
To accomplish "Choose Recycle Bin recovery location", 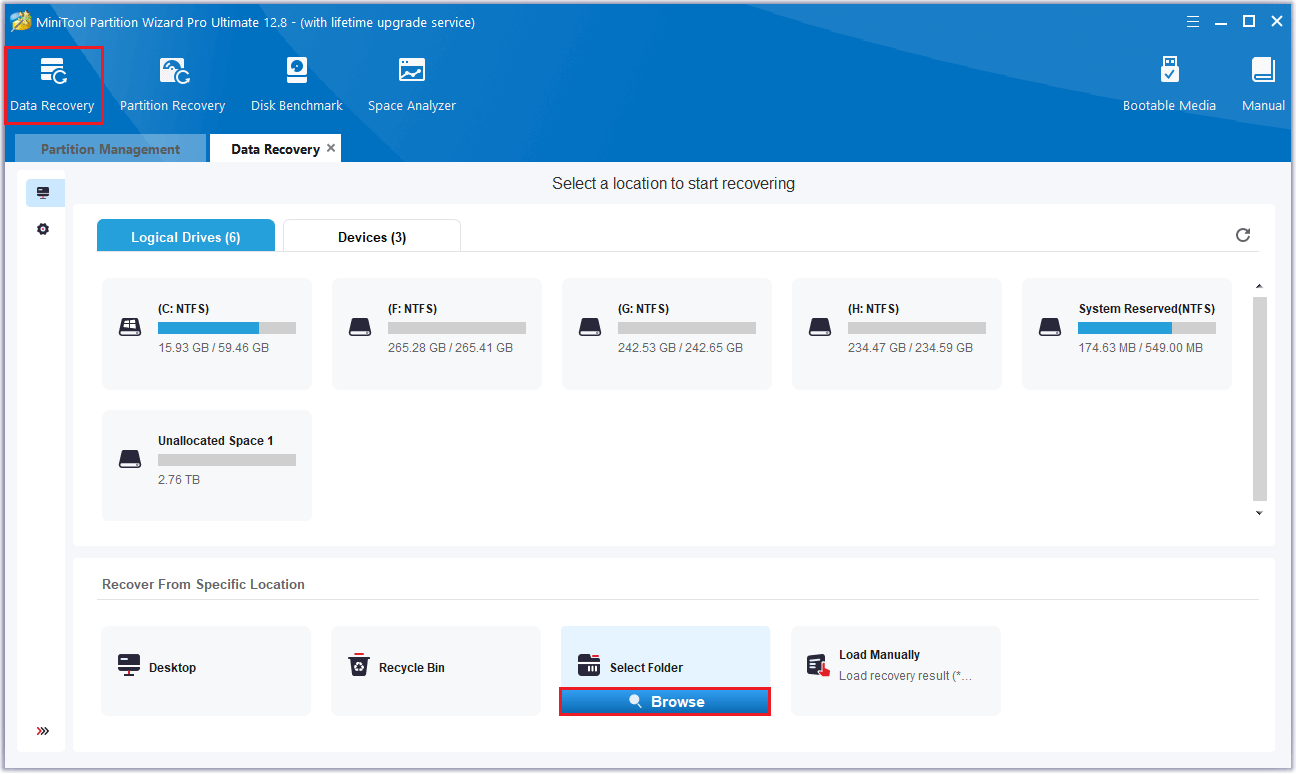I will 435,668.
